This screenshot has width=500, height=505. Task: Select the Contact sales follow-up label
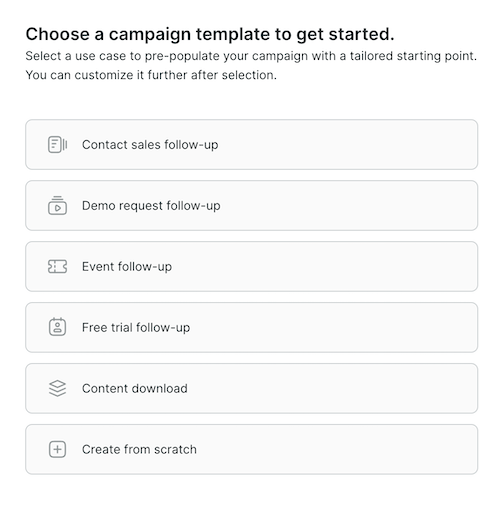pyautogui.click(x=150, y=145)
